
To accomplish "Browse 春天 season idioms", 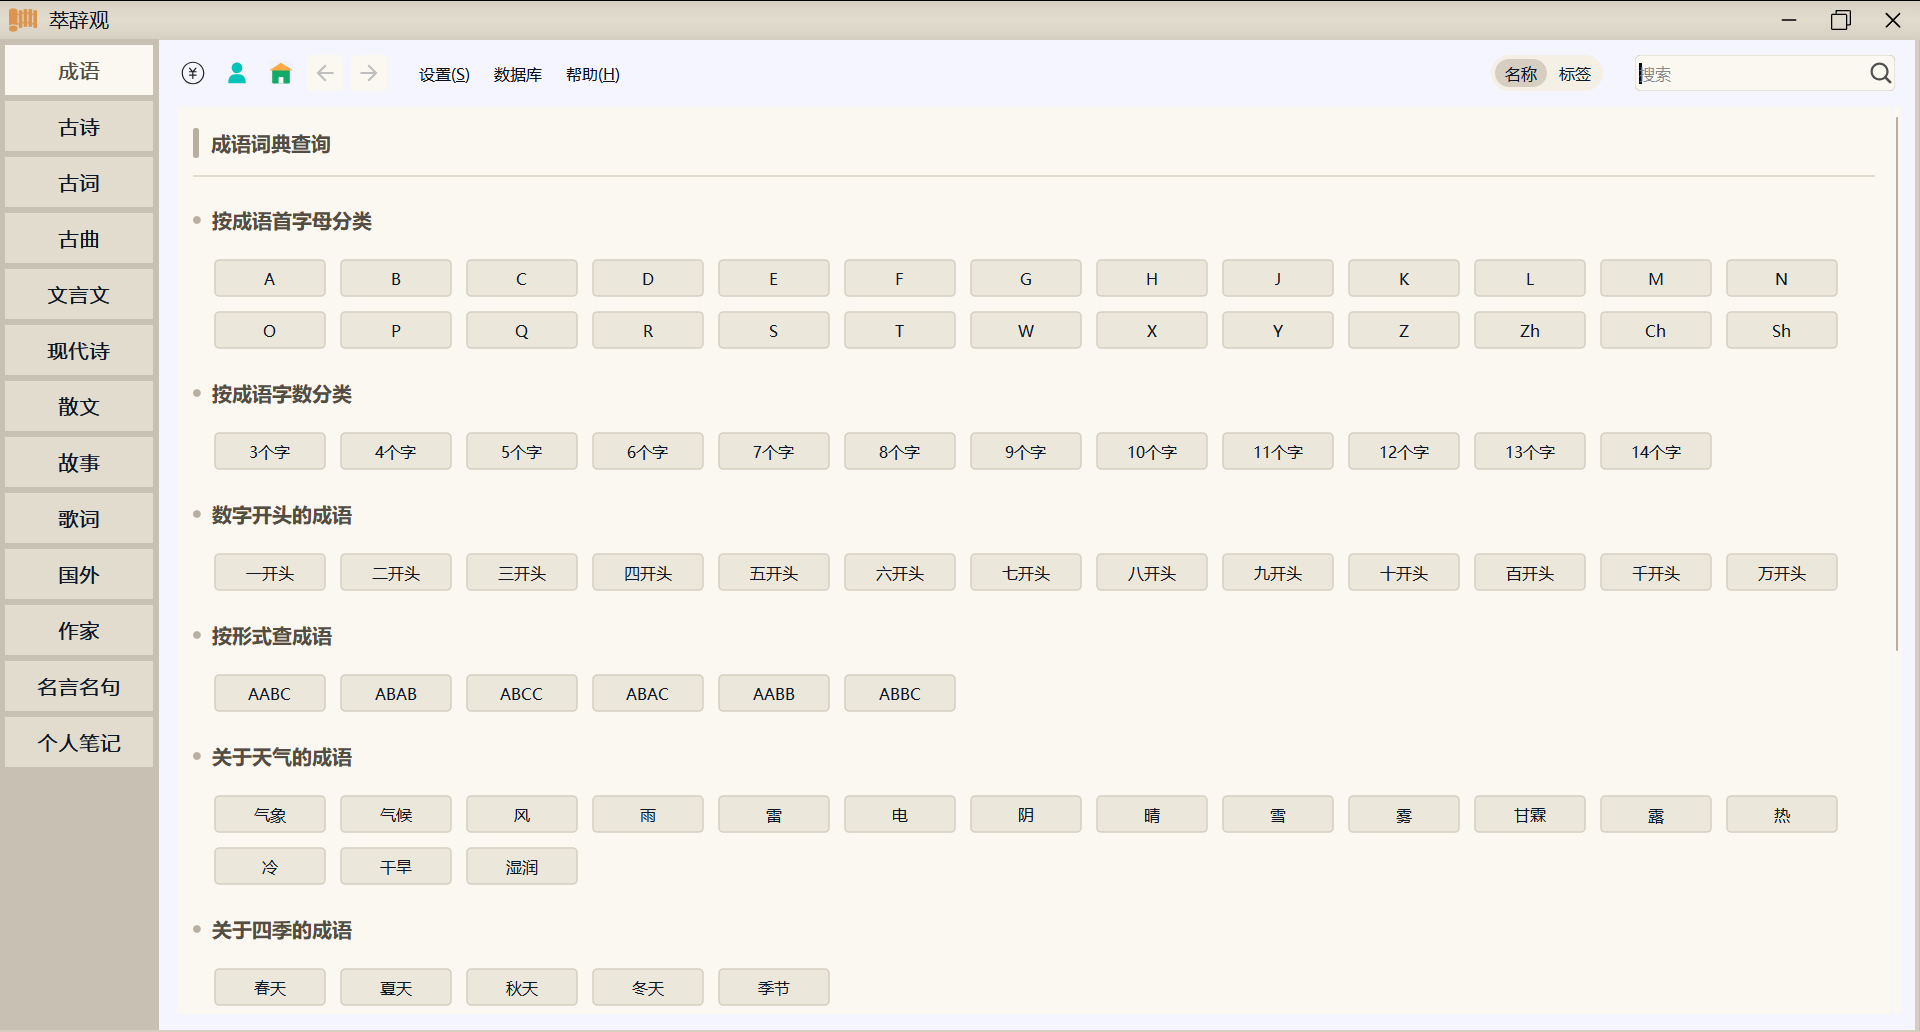I will tap(270, 987).
